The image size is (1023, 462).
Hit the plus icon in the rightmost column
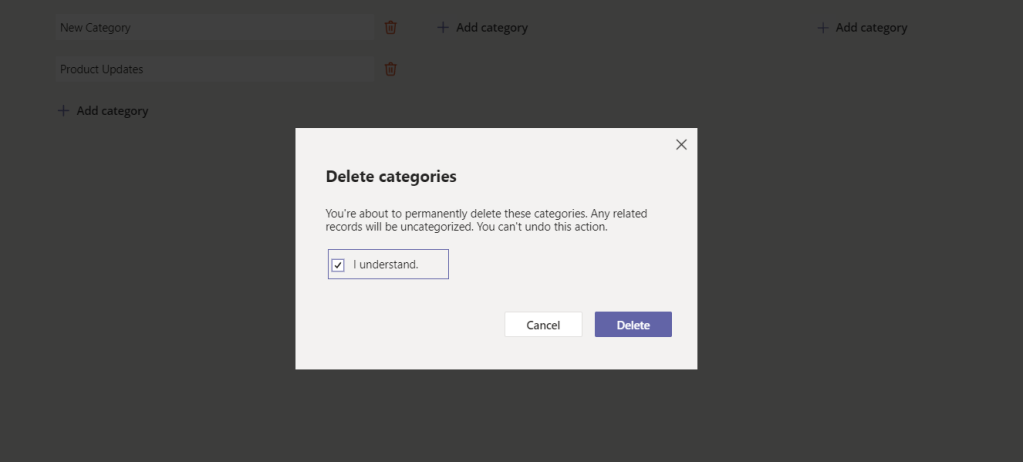click(x=823, y=28)
